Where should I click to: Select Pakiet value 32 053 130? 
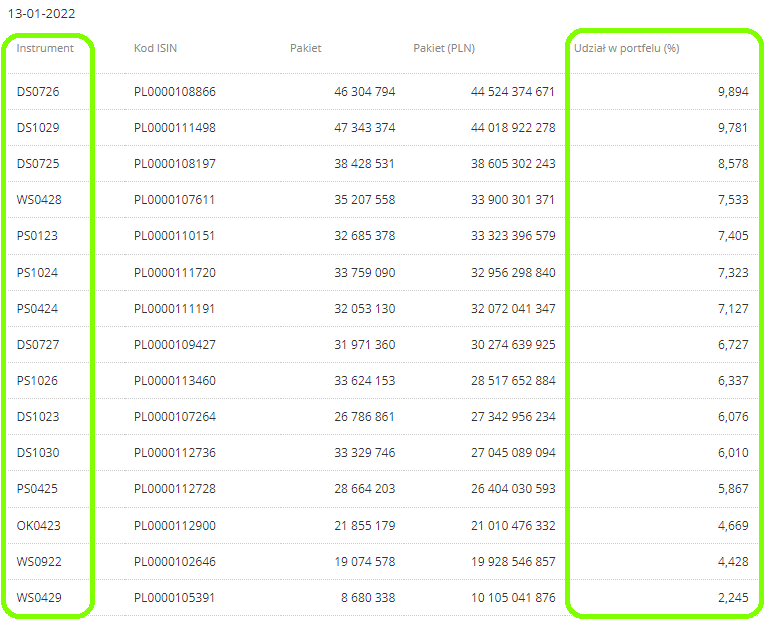(x=364, y=309)
